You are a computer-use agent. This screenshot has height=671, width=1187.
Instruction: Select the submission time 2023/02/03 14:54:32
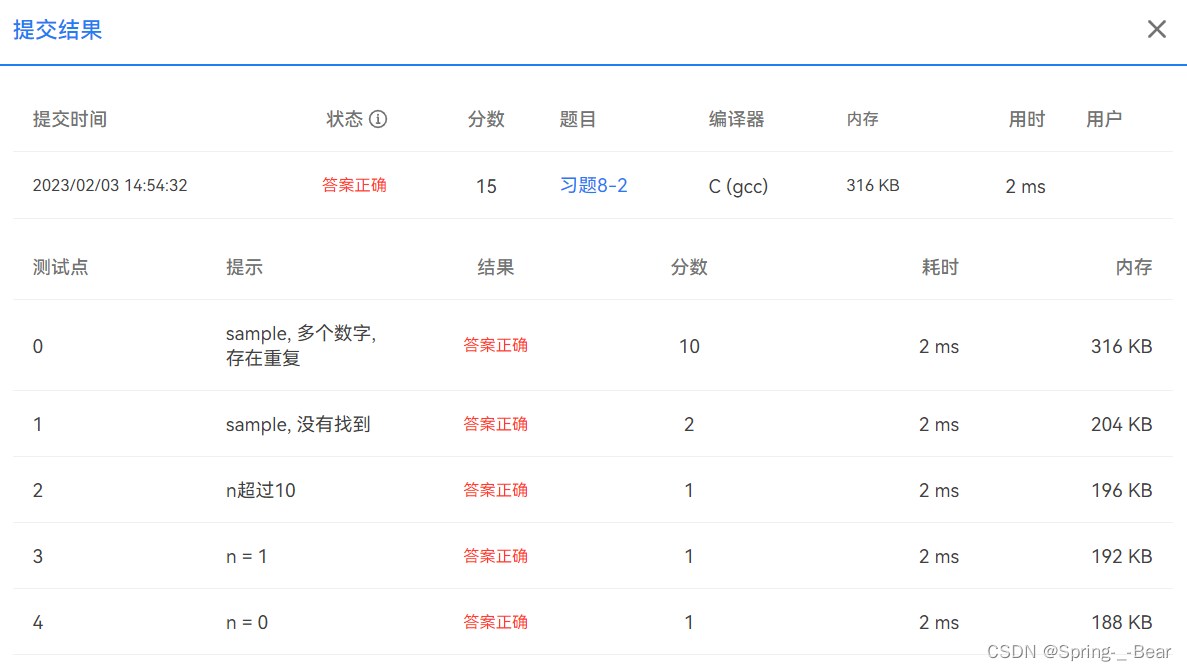click(x=110, y=186)
